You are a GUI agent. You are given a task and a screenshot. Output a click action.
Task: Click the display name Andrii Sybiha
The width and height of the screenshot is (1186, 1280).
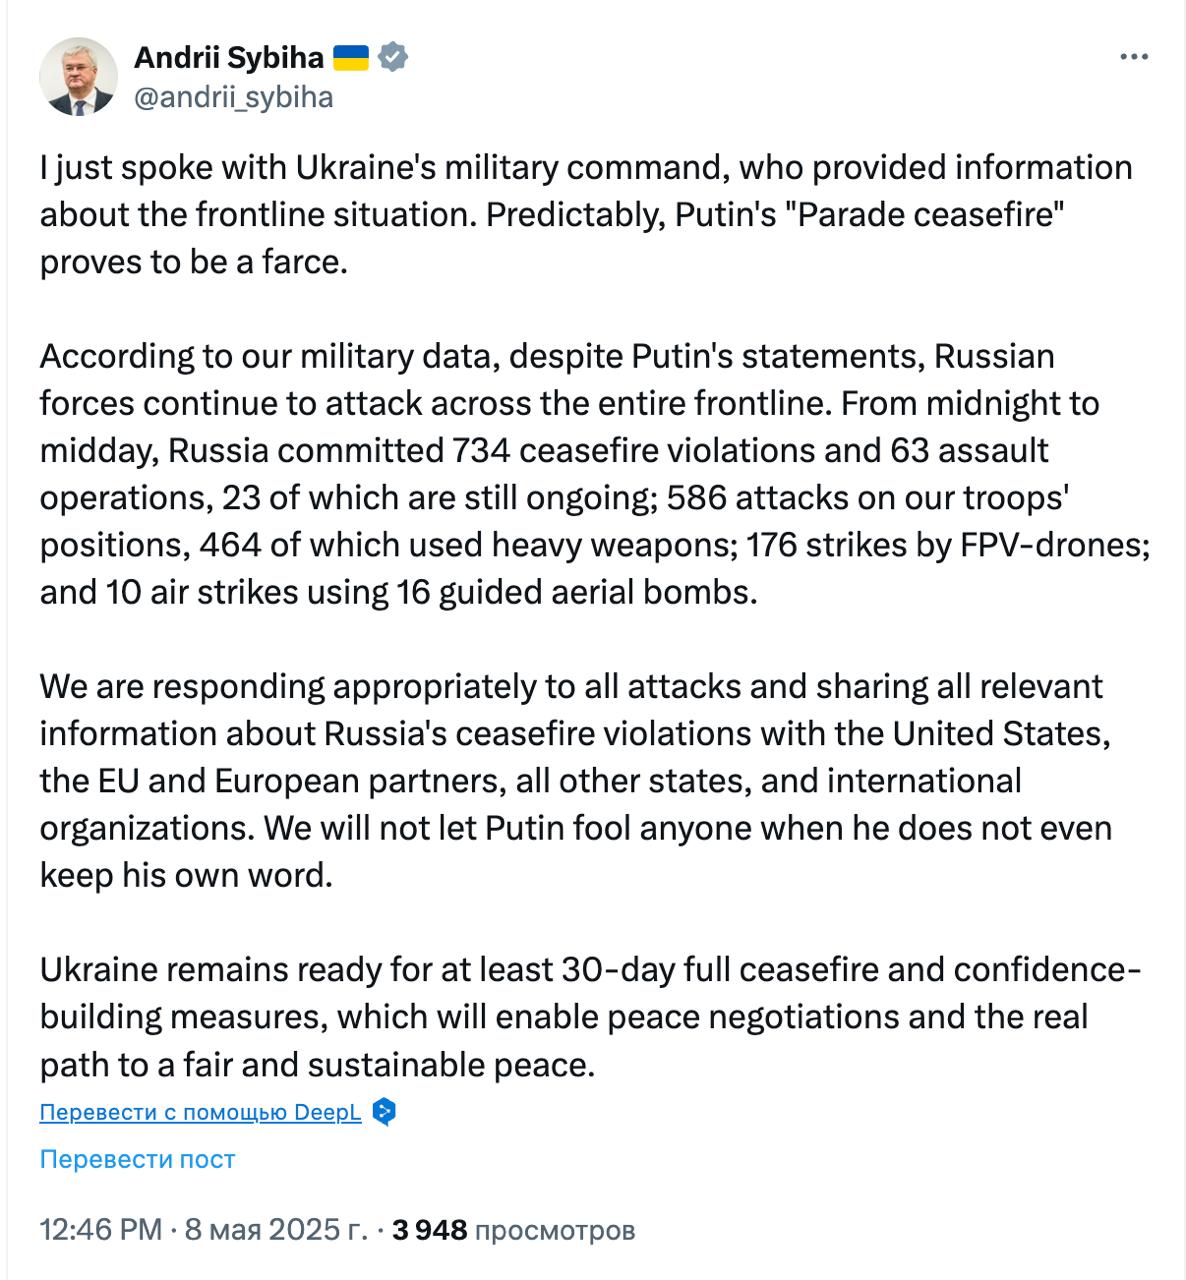click(228, 58)
